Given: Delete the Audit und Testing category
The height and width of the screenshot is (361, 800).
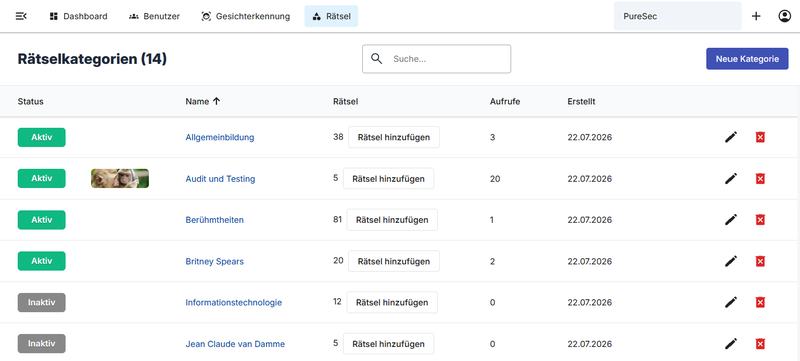Looking at the screenshot, I should [x=760, y=178].
